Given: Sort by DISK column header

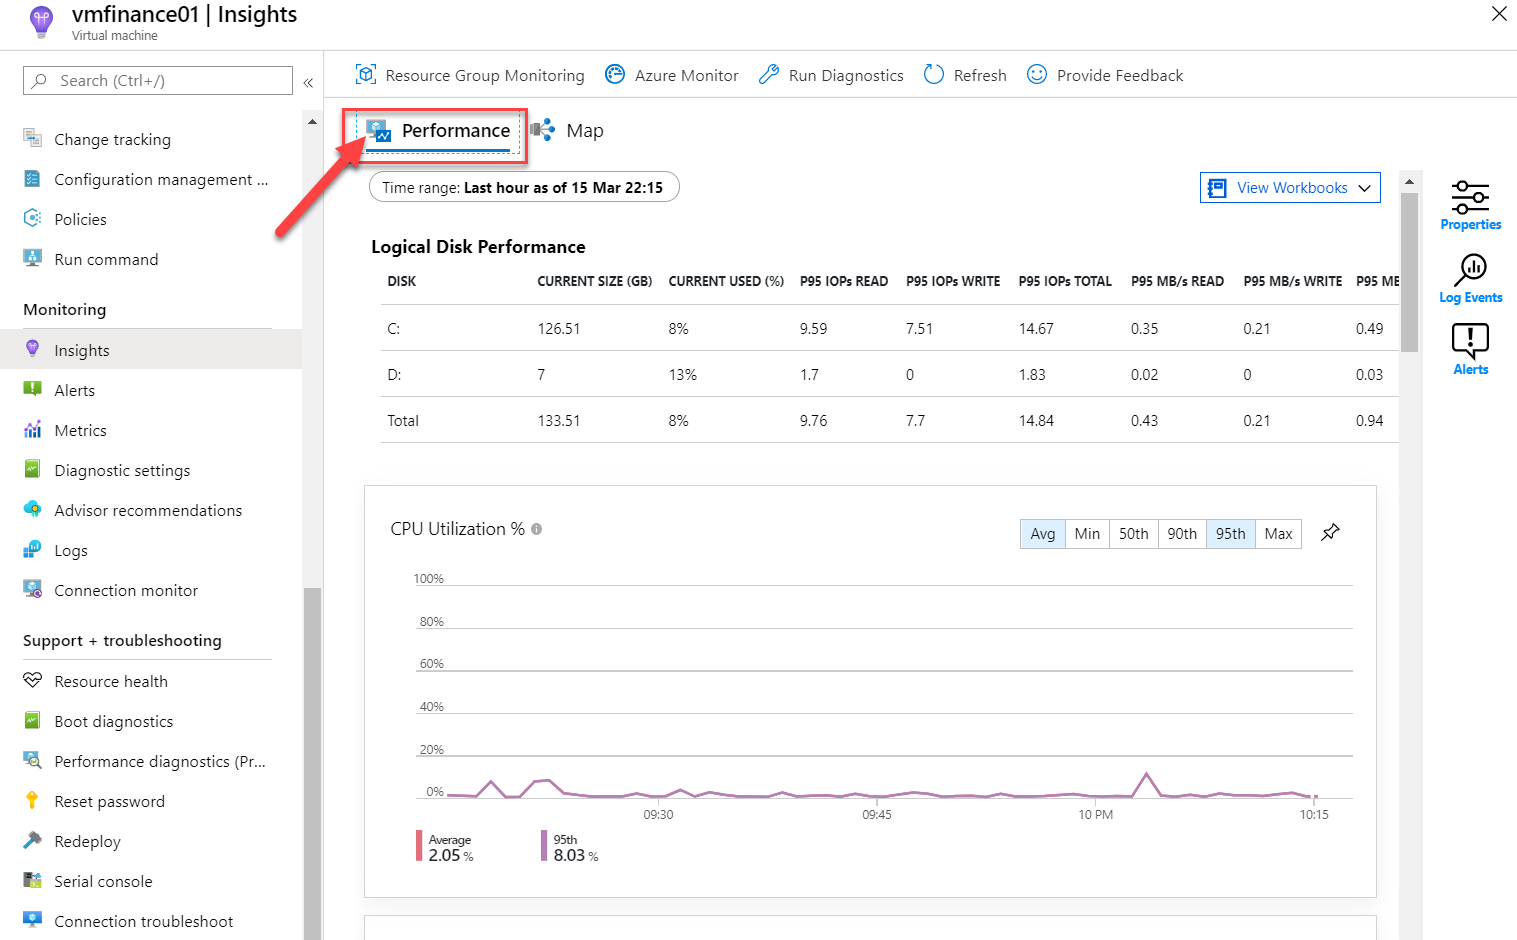Looking at the screenshot, I should coord(402,281).
